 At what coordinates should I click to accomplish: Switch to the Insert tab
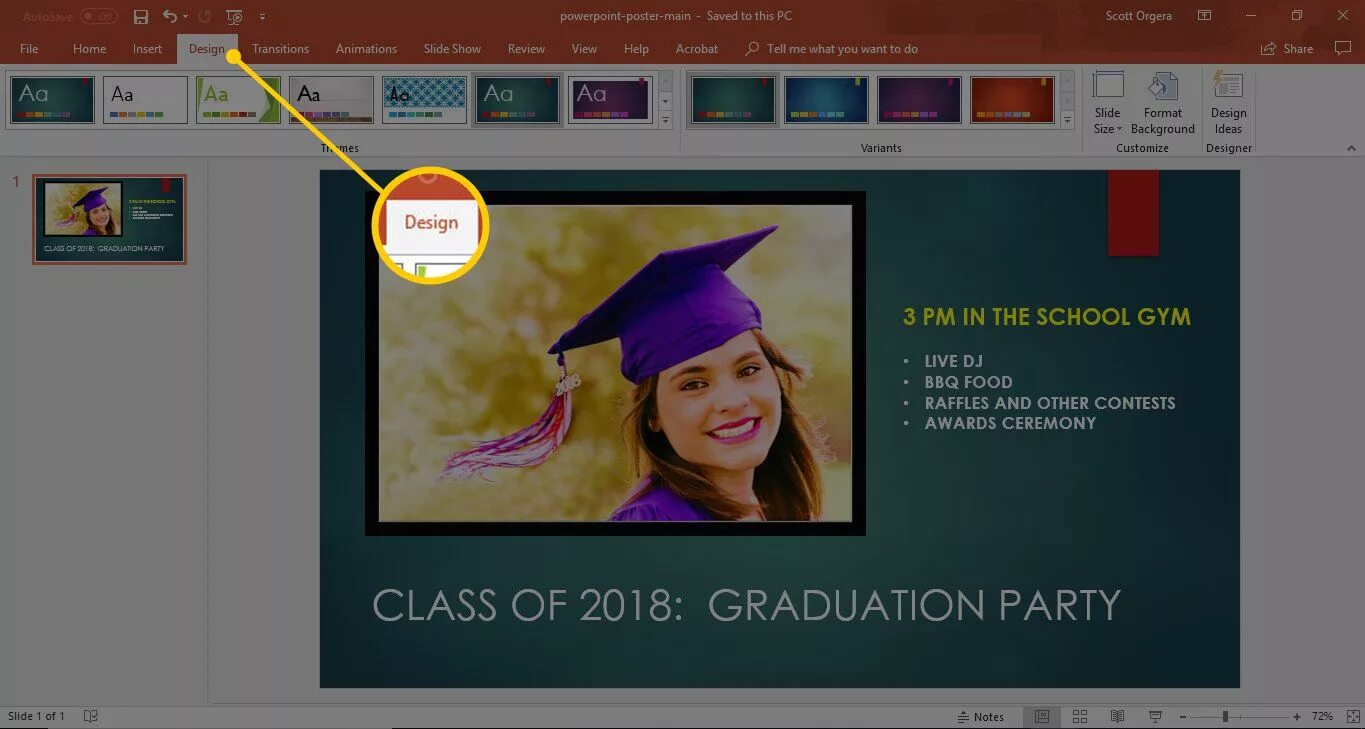pos(147,49)
